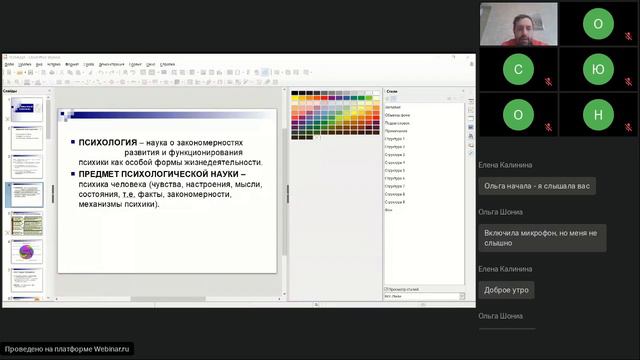This screenshot has width=640, height=360.
Task: Click the slide editor horizontal scrollbar
Action: [168, 299]
